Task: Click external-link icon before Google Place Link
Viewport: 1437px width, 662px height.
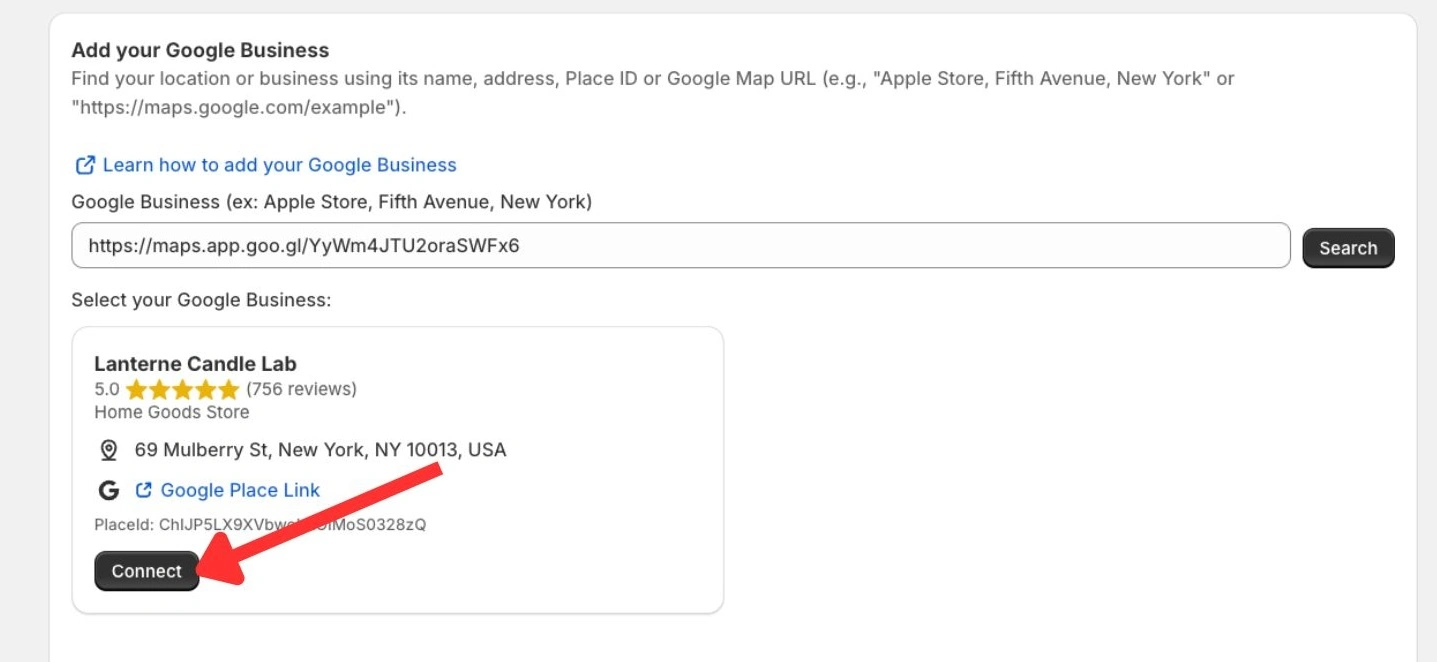Action: [144, 490]
